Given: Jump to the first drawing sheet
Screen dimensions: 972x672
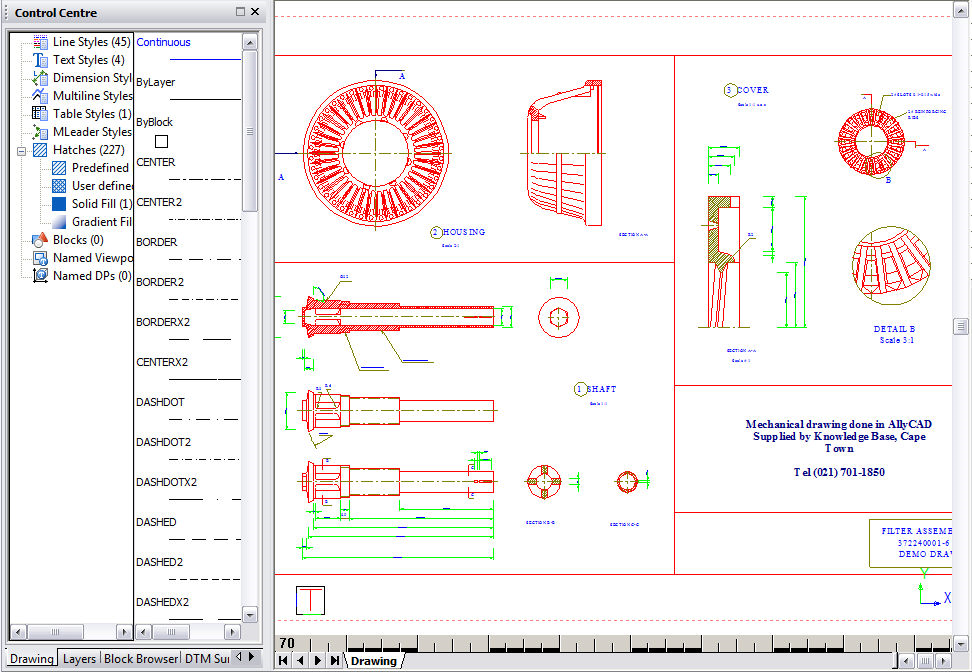Looking at the screenshot, I should pos(284,660).
